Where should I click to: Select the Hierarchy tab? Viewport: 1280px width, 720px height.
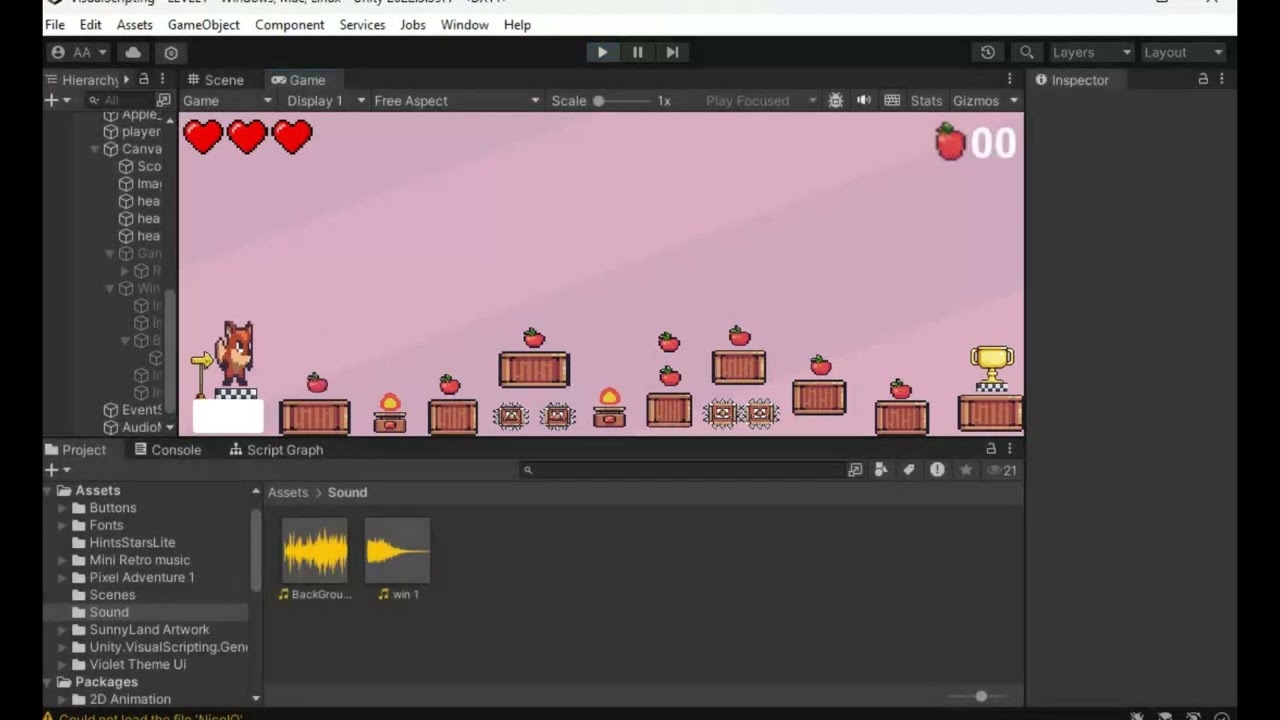click(81, 80)
